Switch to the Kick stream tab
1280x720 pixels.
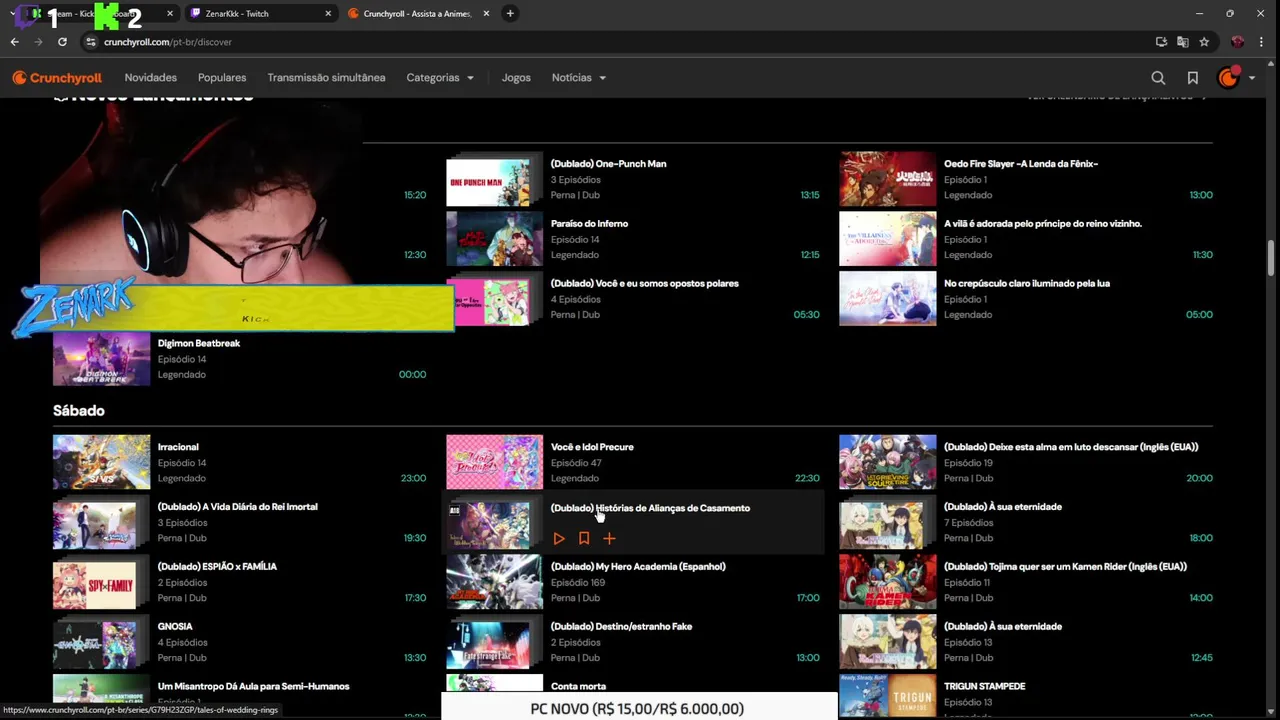tap(100, 14)
